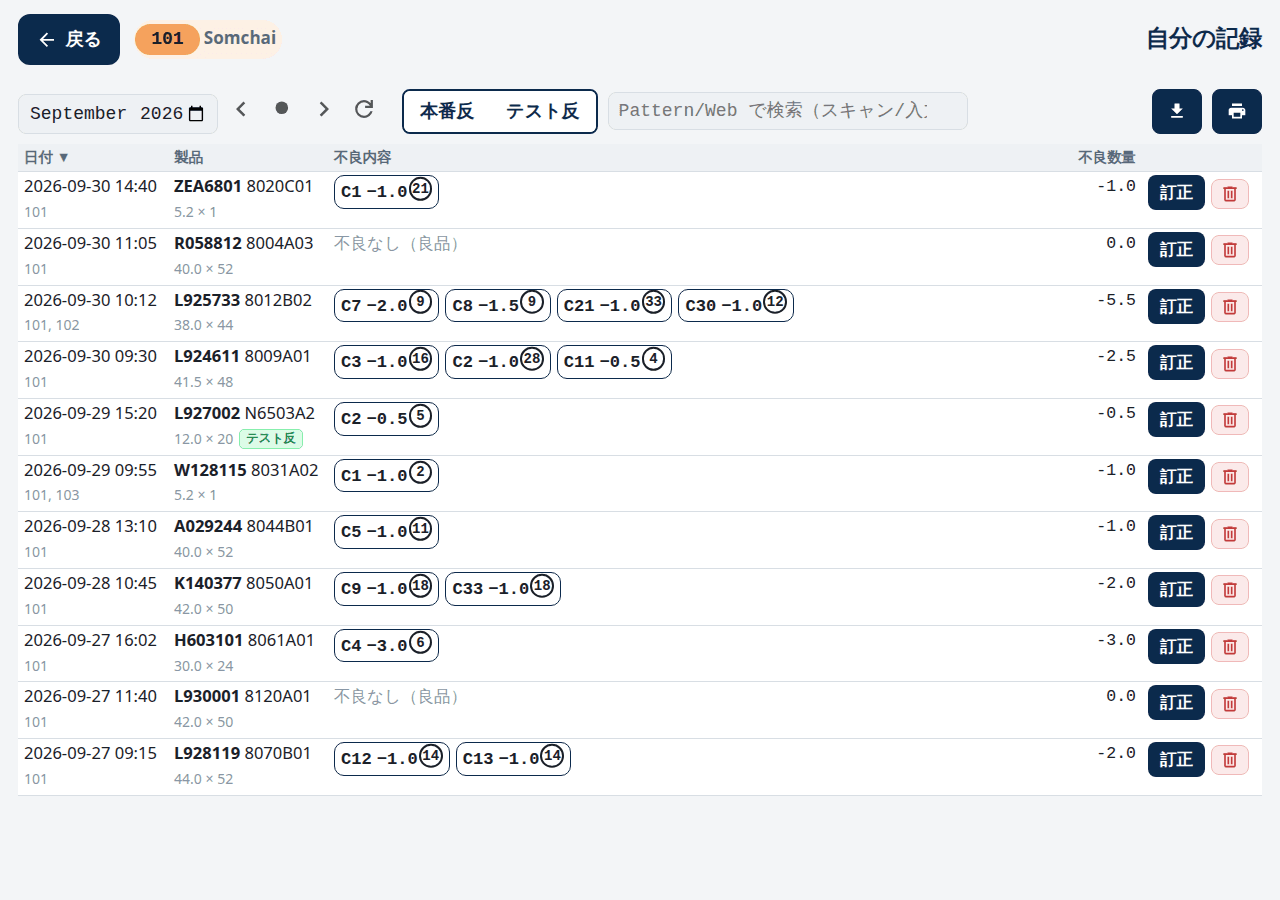Screen dimensions: 1280x900
Task: Click the C30 −1.0 defect chip
Action: coord(736,305)
